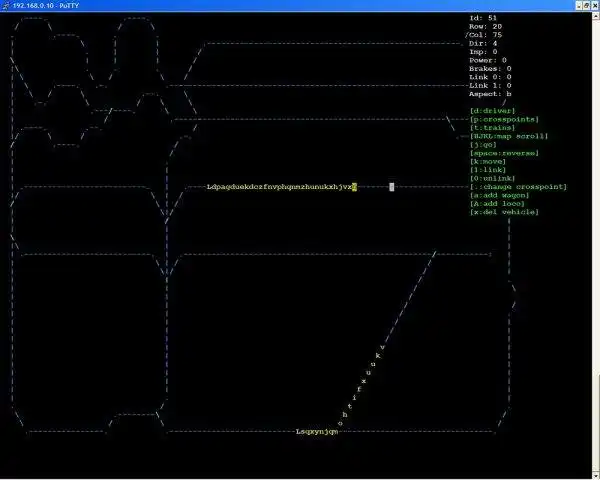The height and width of the screenshot is (480, 600).
Task: Click the yellow highlighted end of the train
Action: click(354, 187)
